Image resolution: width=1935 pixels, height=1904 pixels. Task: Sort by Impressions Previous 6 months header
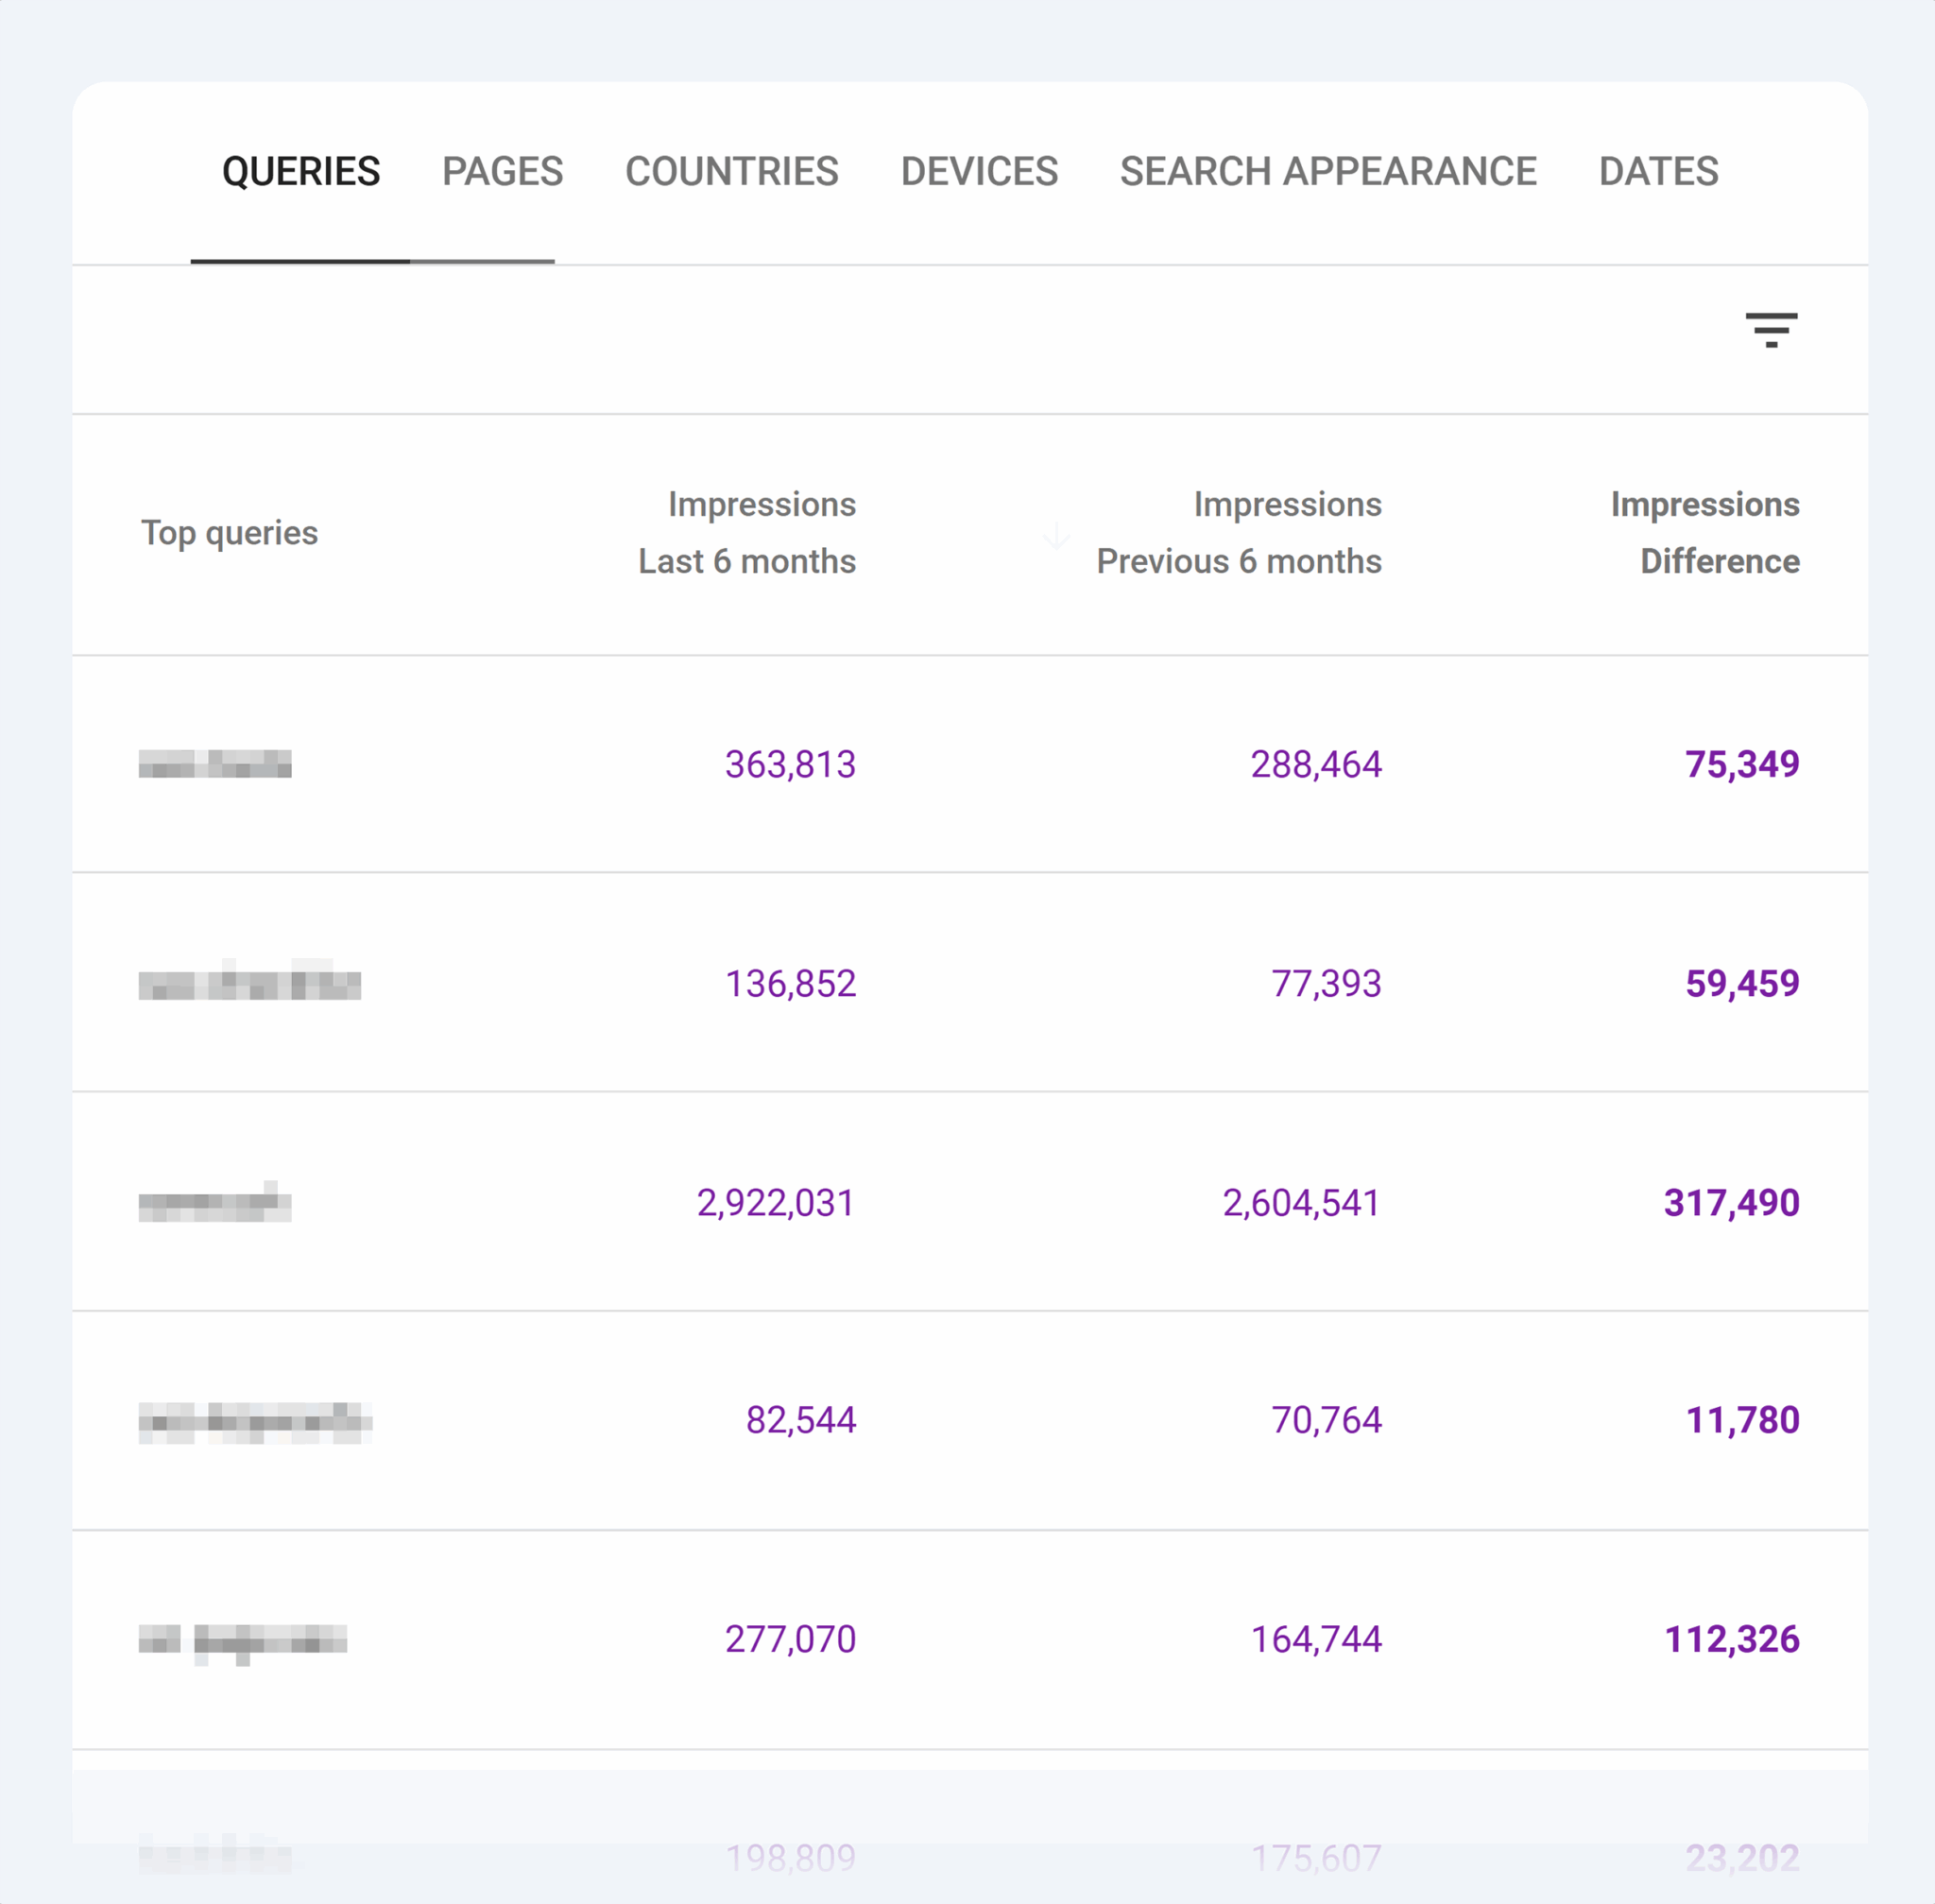(x=1239, y=533)
